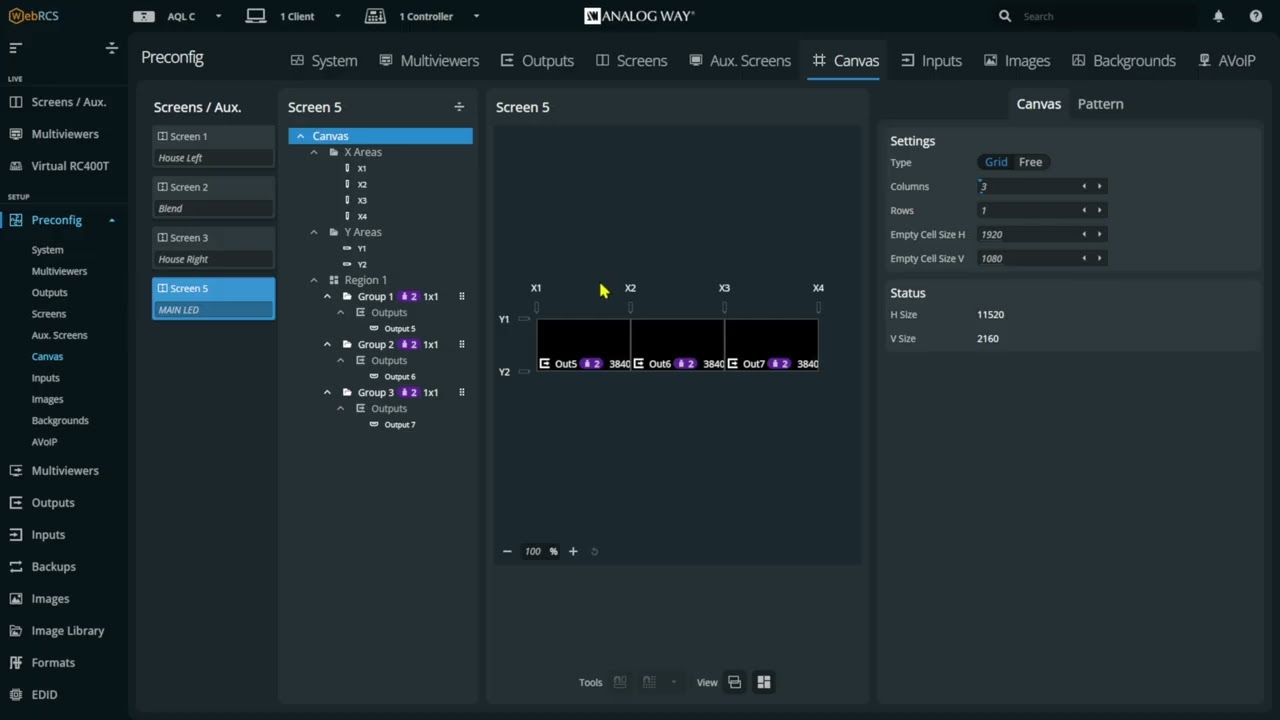1280x720 pixels.
Task: Switch to the Pattern tab
Action: 1100,104
